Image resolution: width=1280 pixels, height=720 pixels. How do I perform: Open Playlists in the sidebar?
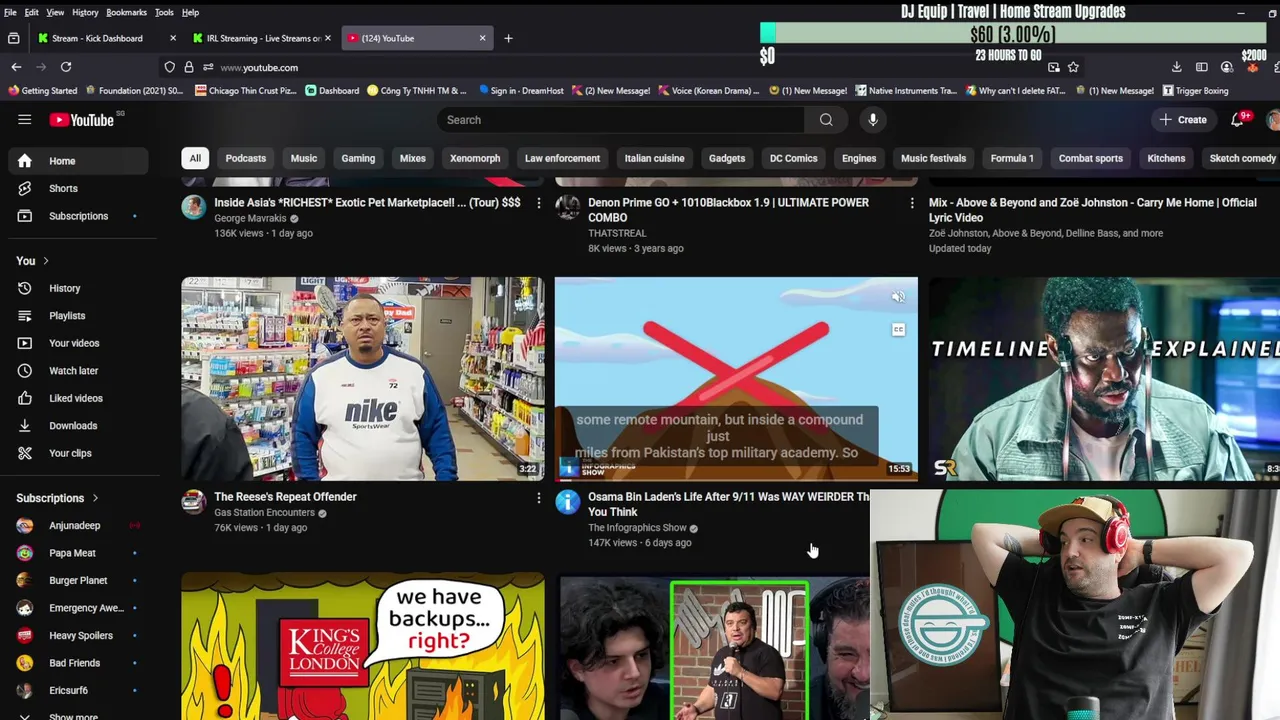pos(79,316)
